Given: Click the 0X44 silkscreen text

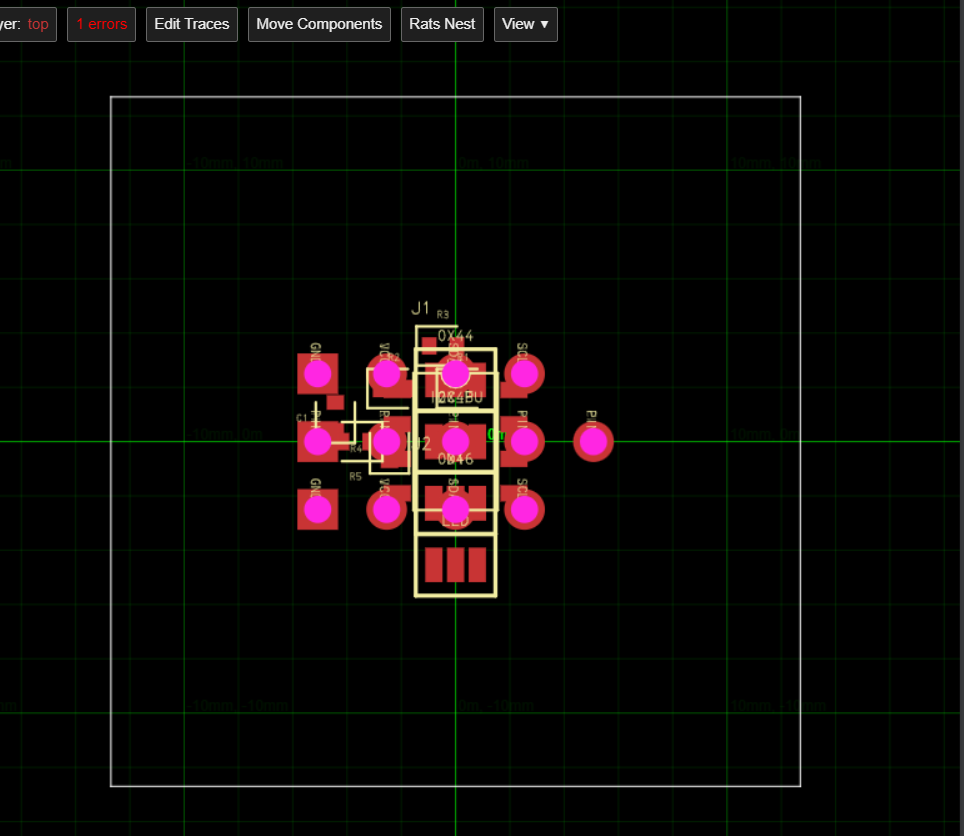Looking at the screenshot, I should (x=456, y=336).
